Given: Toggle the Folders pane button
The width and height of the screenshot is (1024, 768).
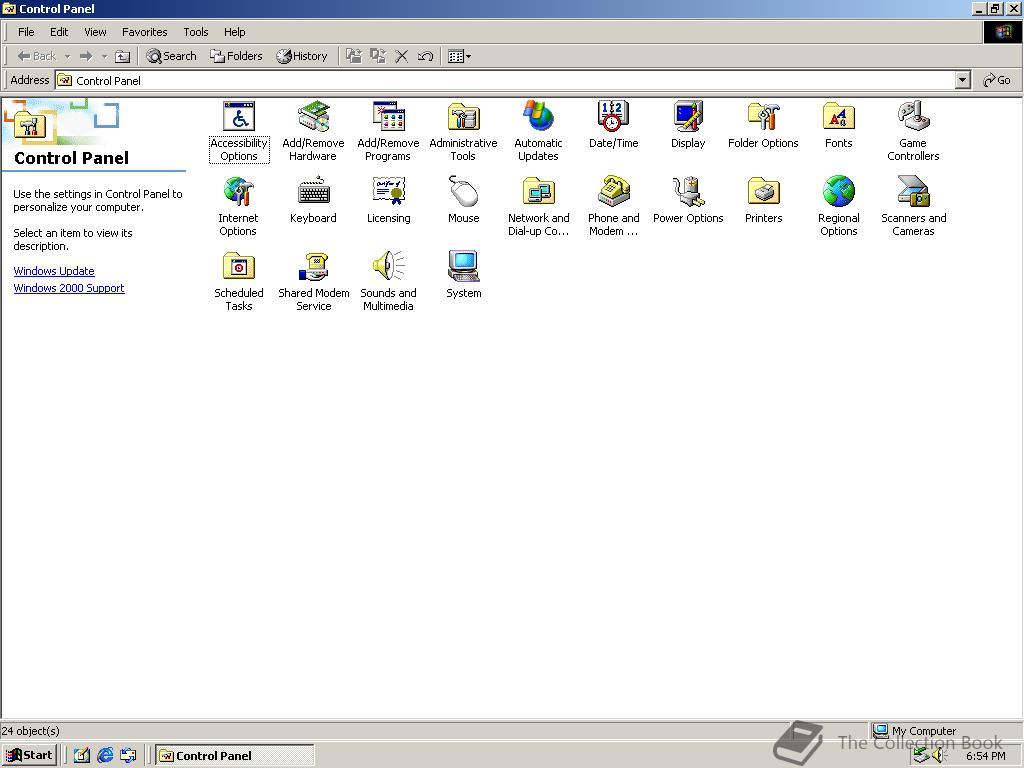Looking at the screenshot, I should tap(236, 56).
